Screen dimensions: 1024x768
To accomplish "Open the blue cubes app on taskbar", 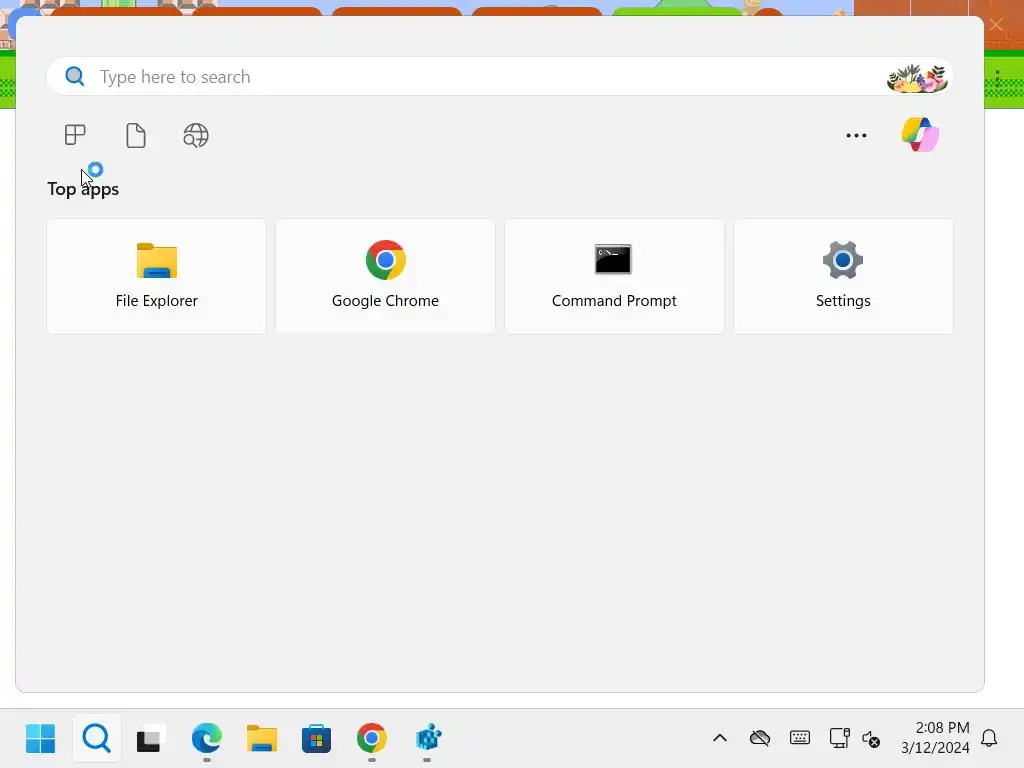I will click(428, 739).
